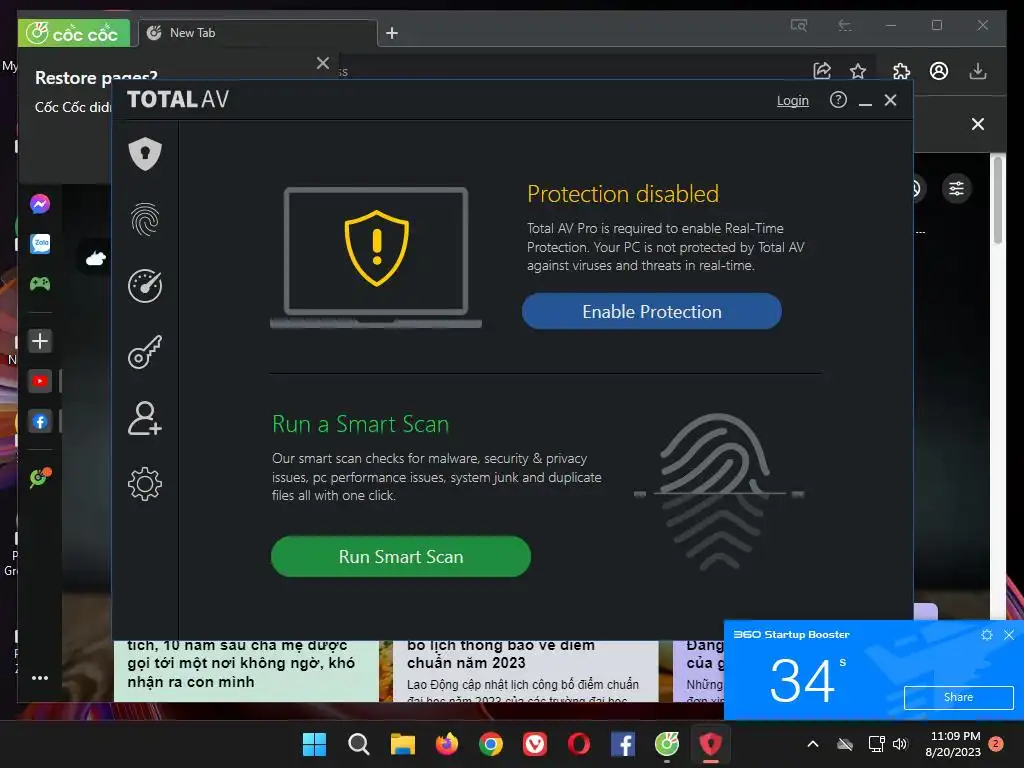This screenshot has height=768, width=1024.
Task: Close the browser side panel X button
Action: (x=978, y=124)
